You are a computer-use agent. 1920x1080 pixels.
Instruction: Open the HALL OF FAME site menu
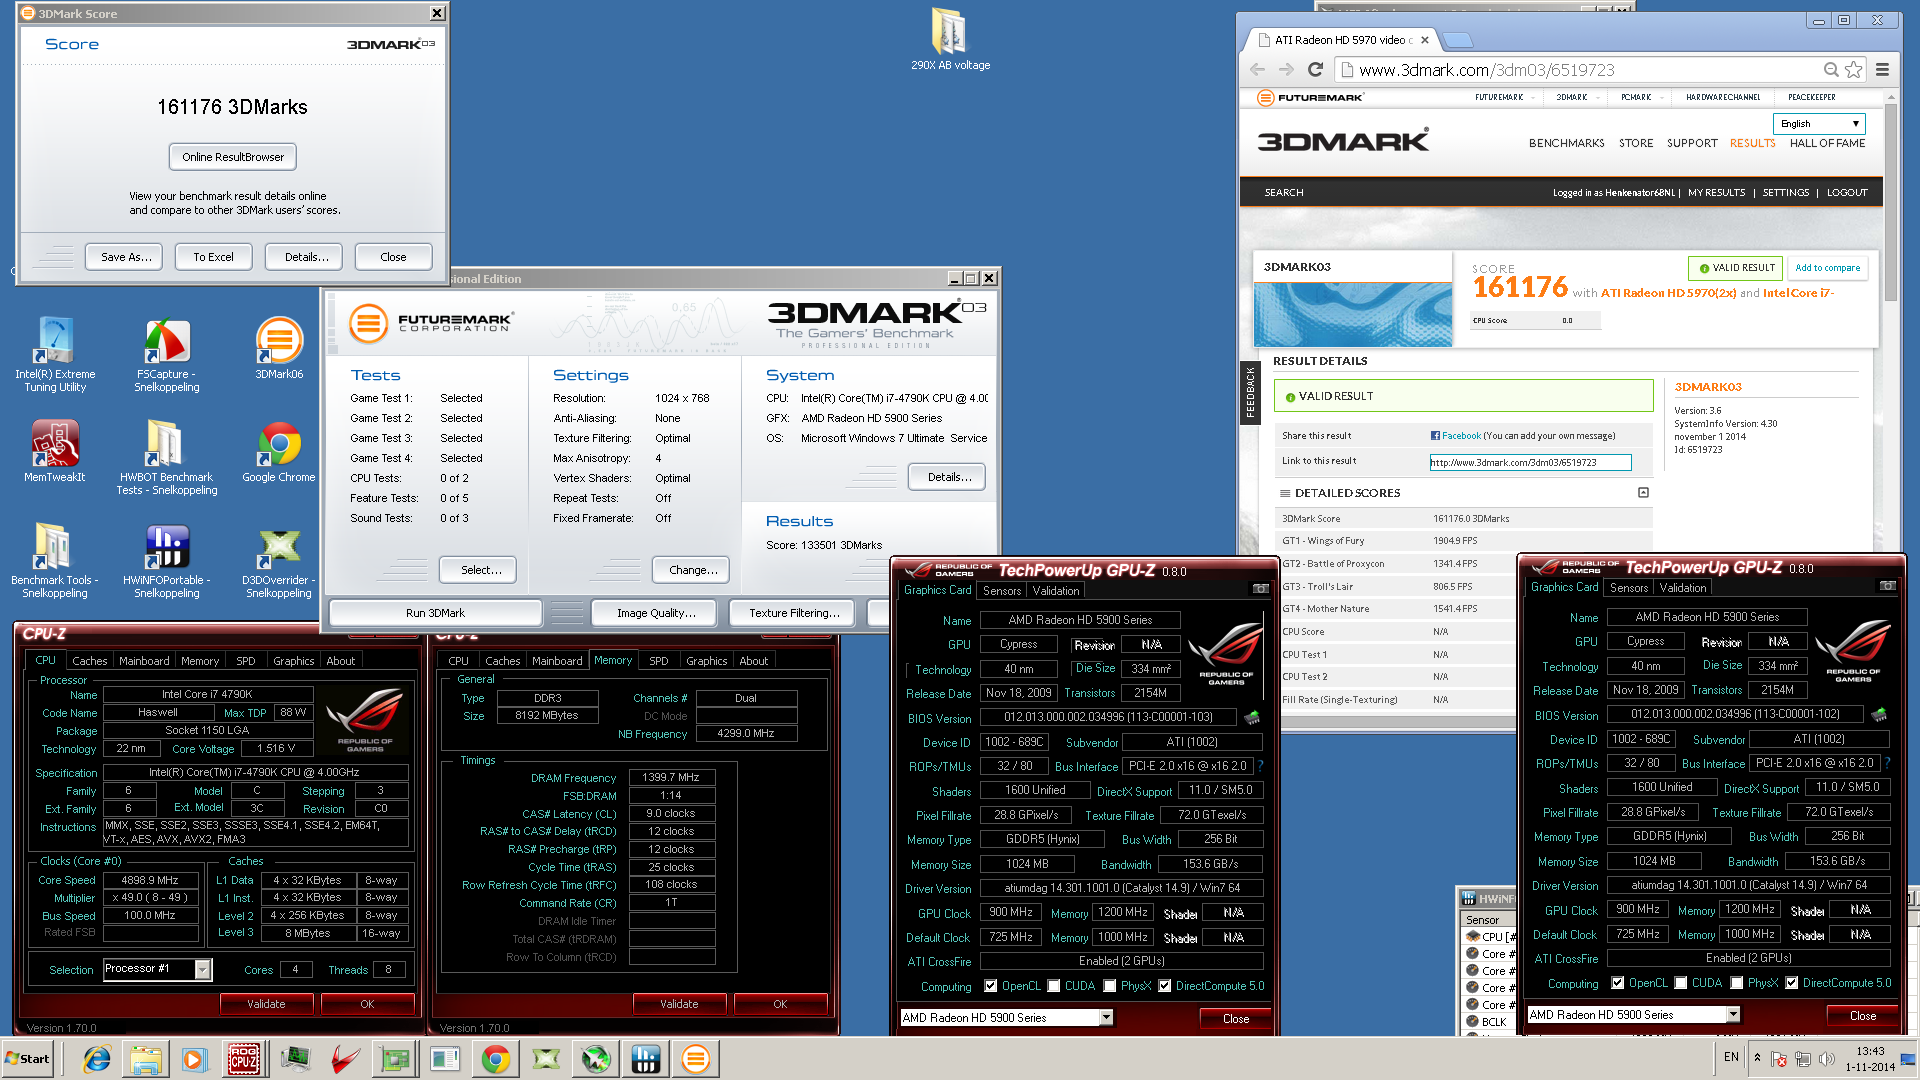pos(1827,143)
